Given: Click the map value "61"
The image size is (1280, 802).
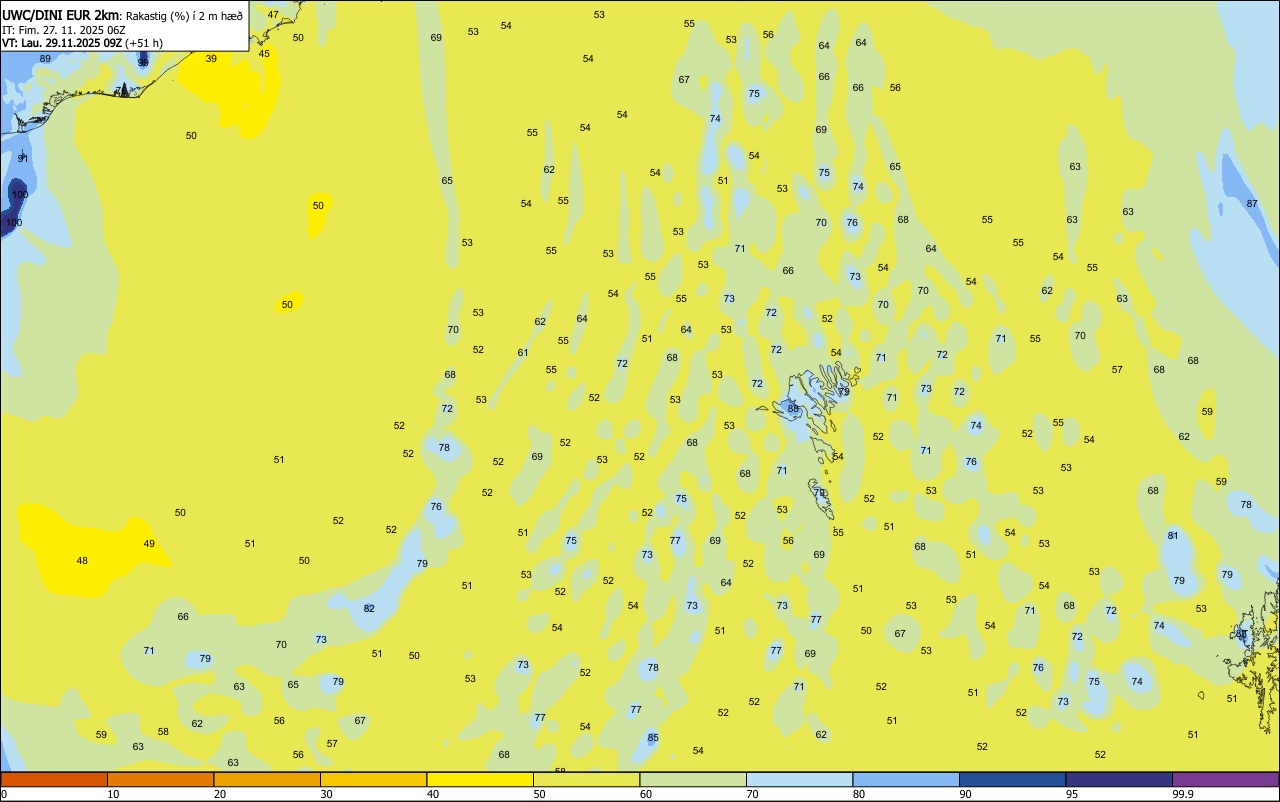Looking at the screenshot, I should (x=523, y=353).
